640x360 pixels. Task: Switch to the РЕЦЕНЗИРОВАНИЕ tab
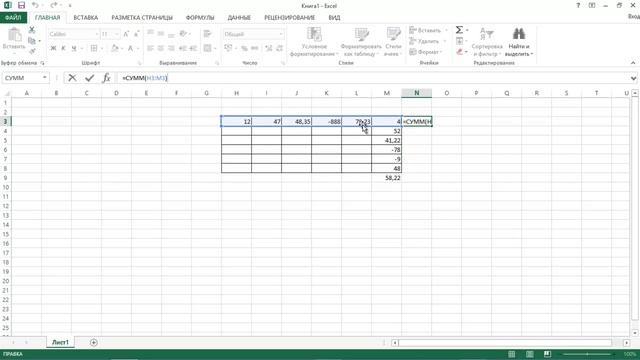289,18
